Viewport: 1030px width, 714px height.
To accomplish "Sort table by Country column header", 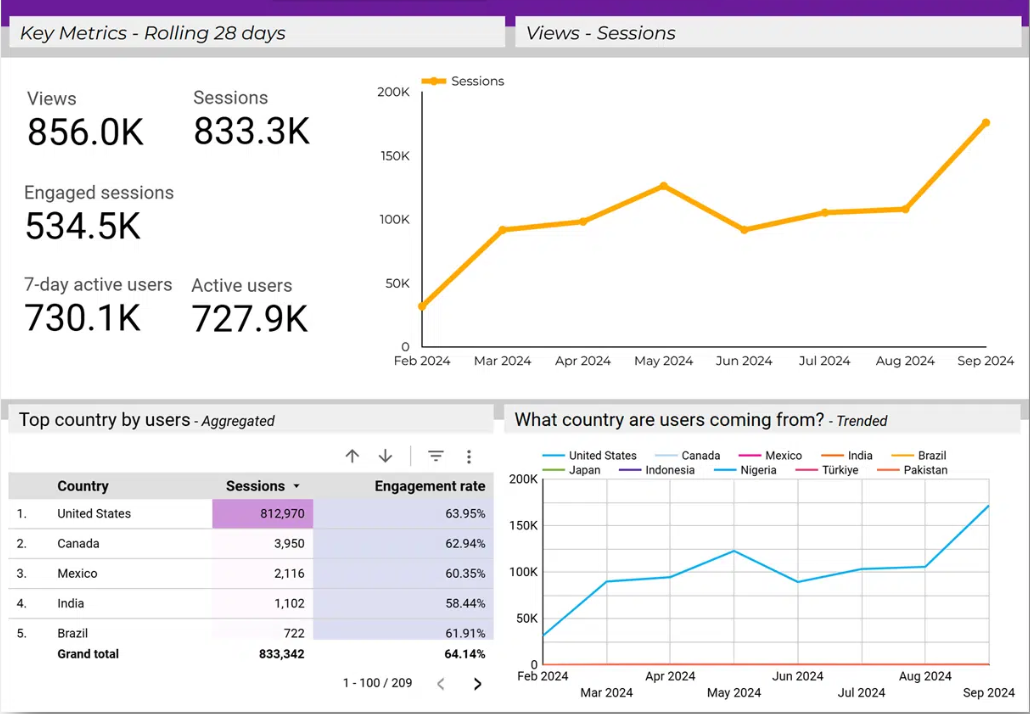I will (83, 486).
